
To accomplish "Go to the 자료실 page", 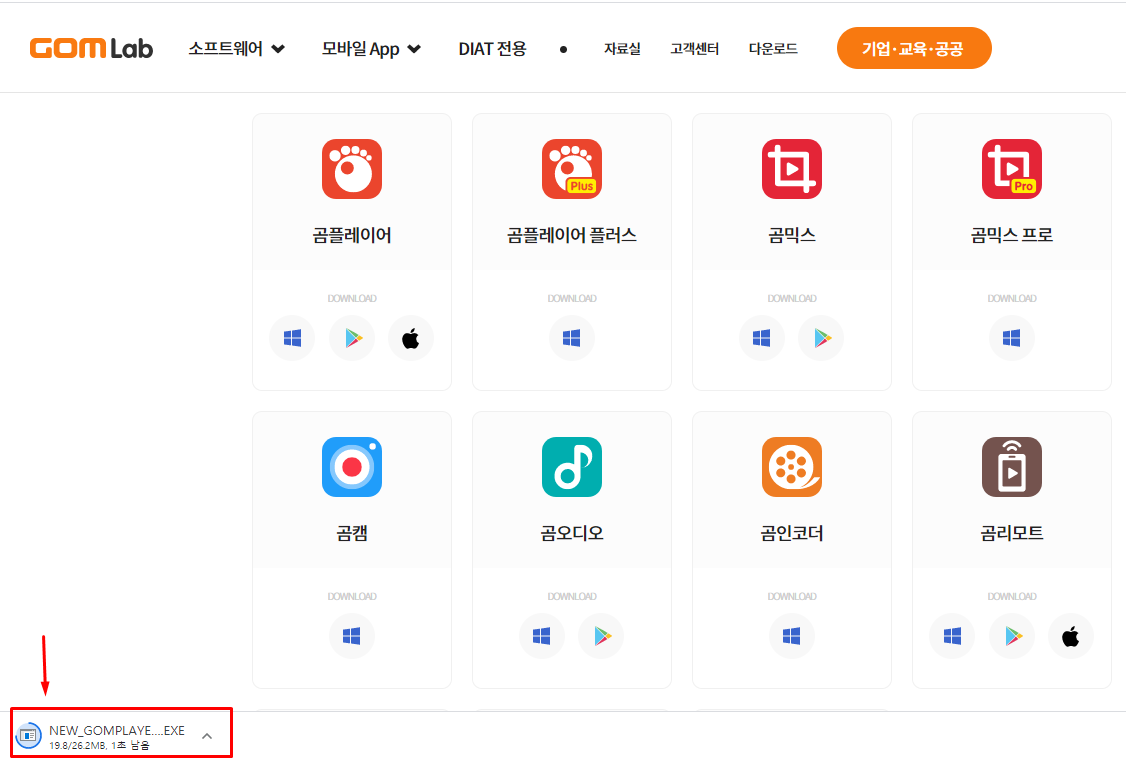I will (x=622, y=49).
